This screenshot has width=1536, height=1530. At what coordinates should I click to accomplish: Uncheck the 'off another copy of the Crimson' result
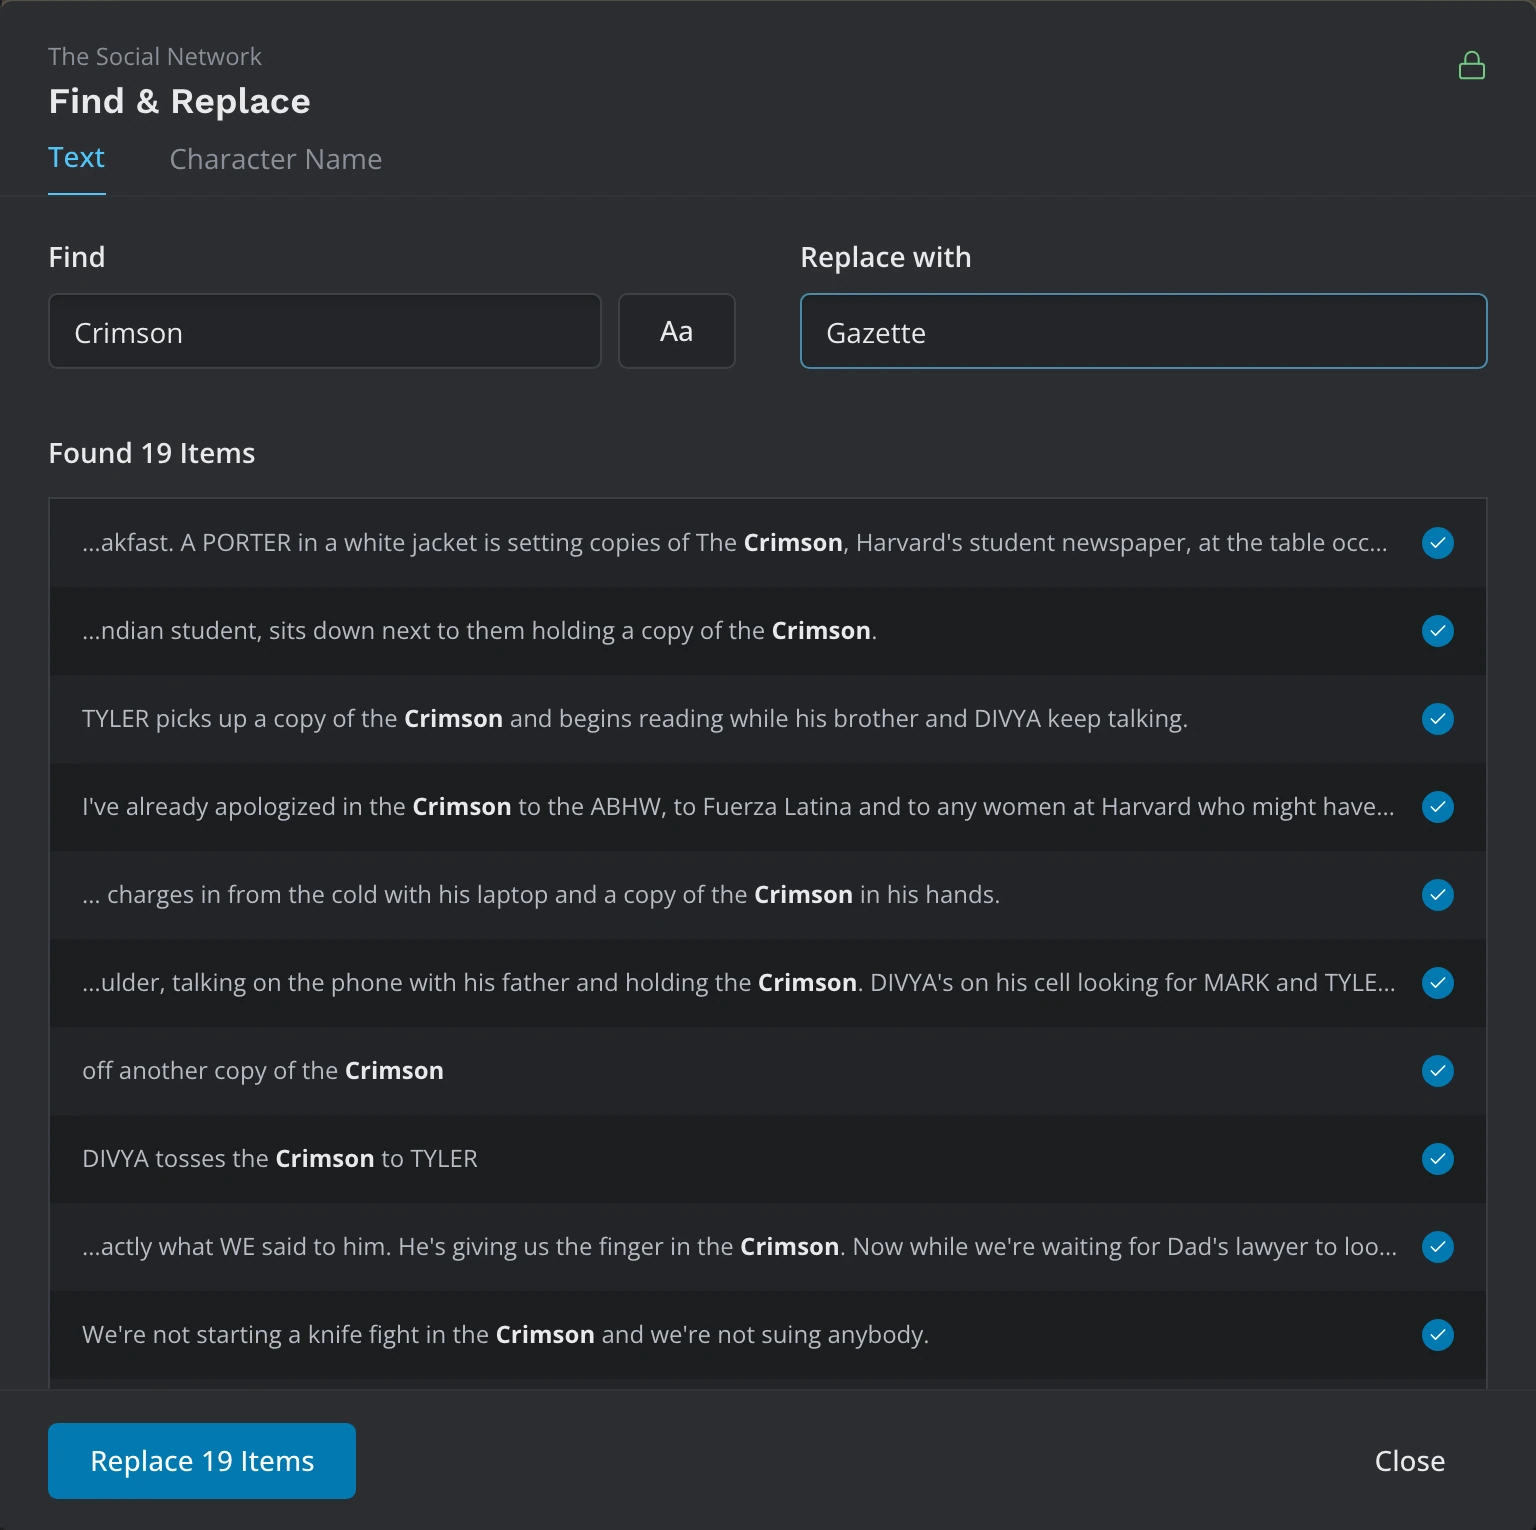pos(1438,1071)
